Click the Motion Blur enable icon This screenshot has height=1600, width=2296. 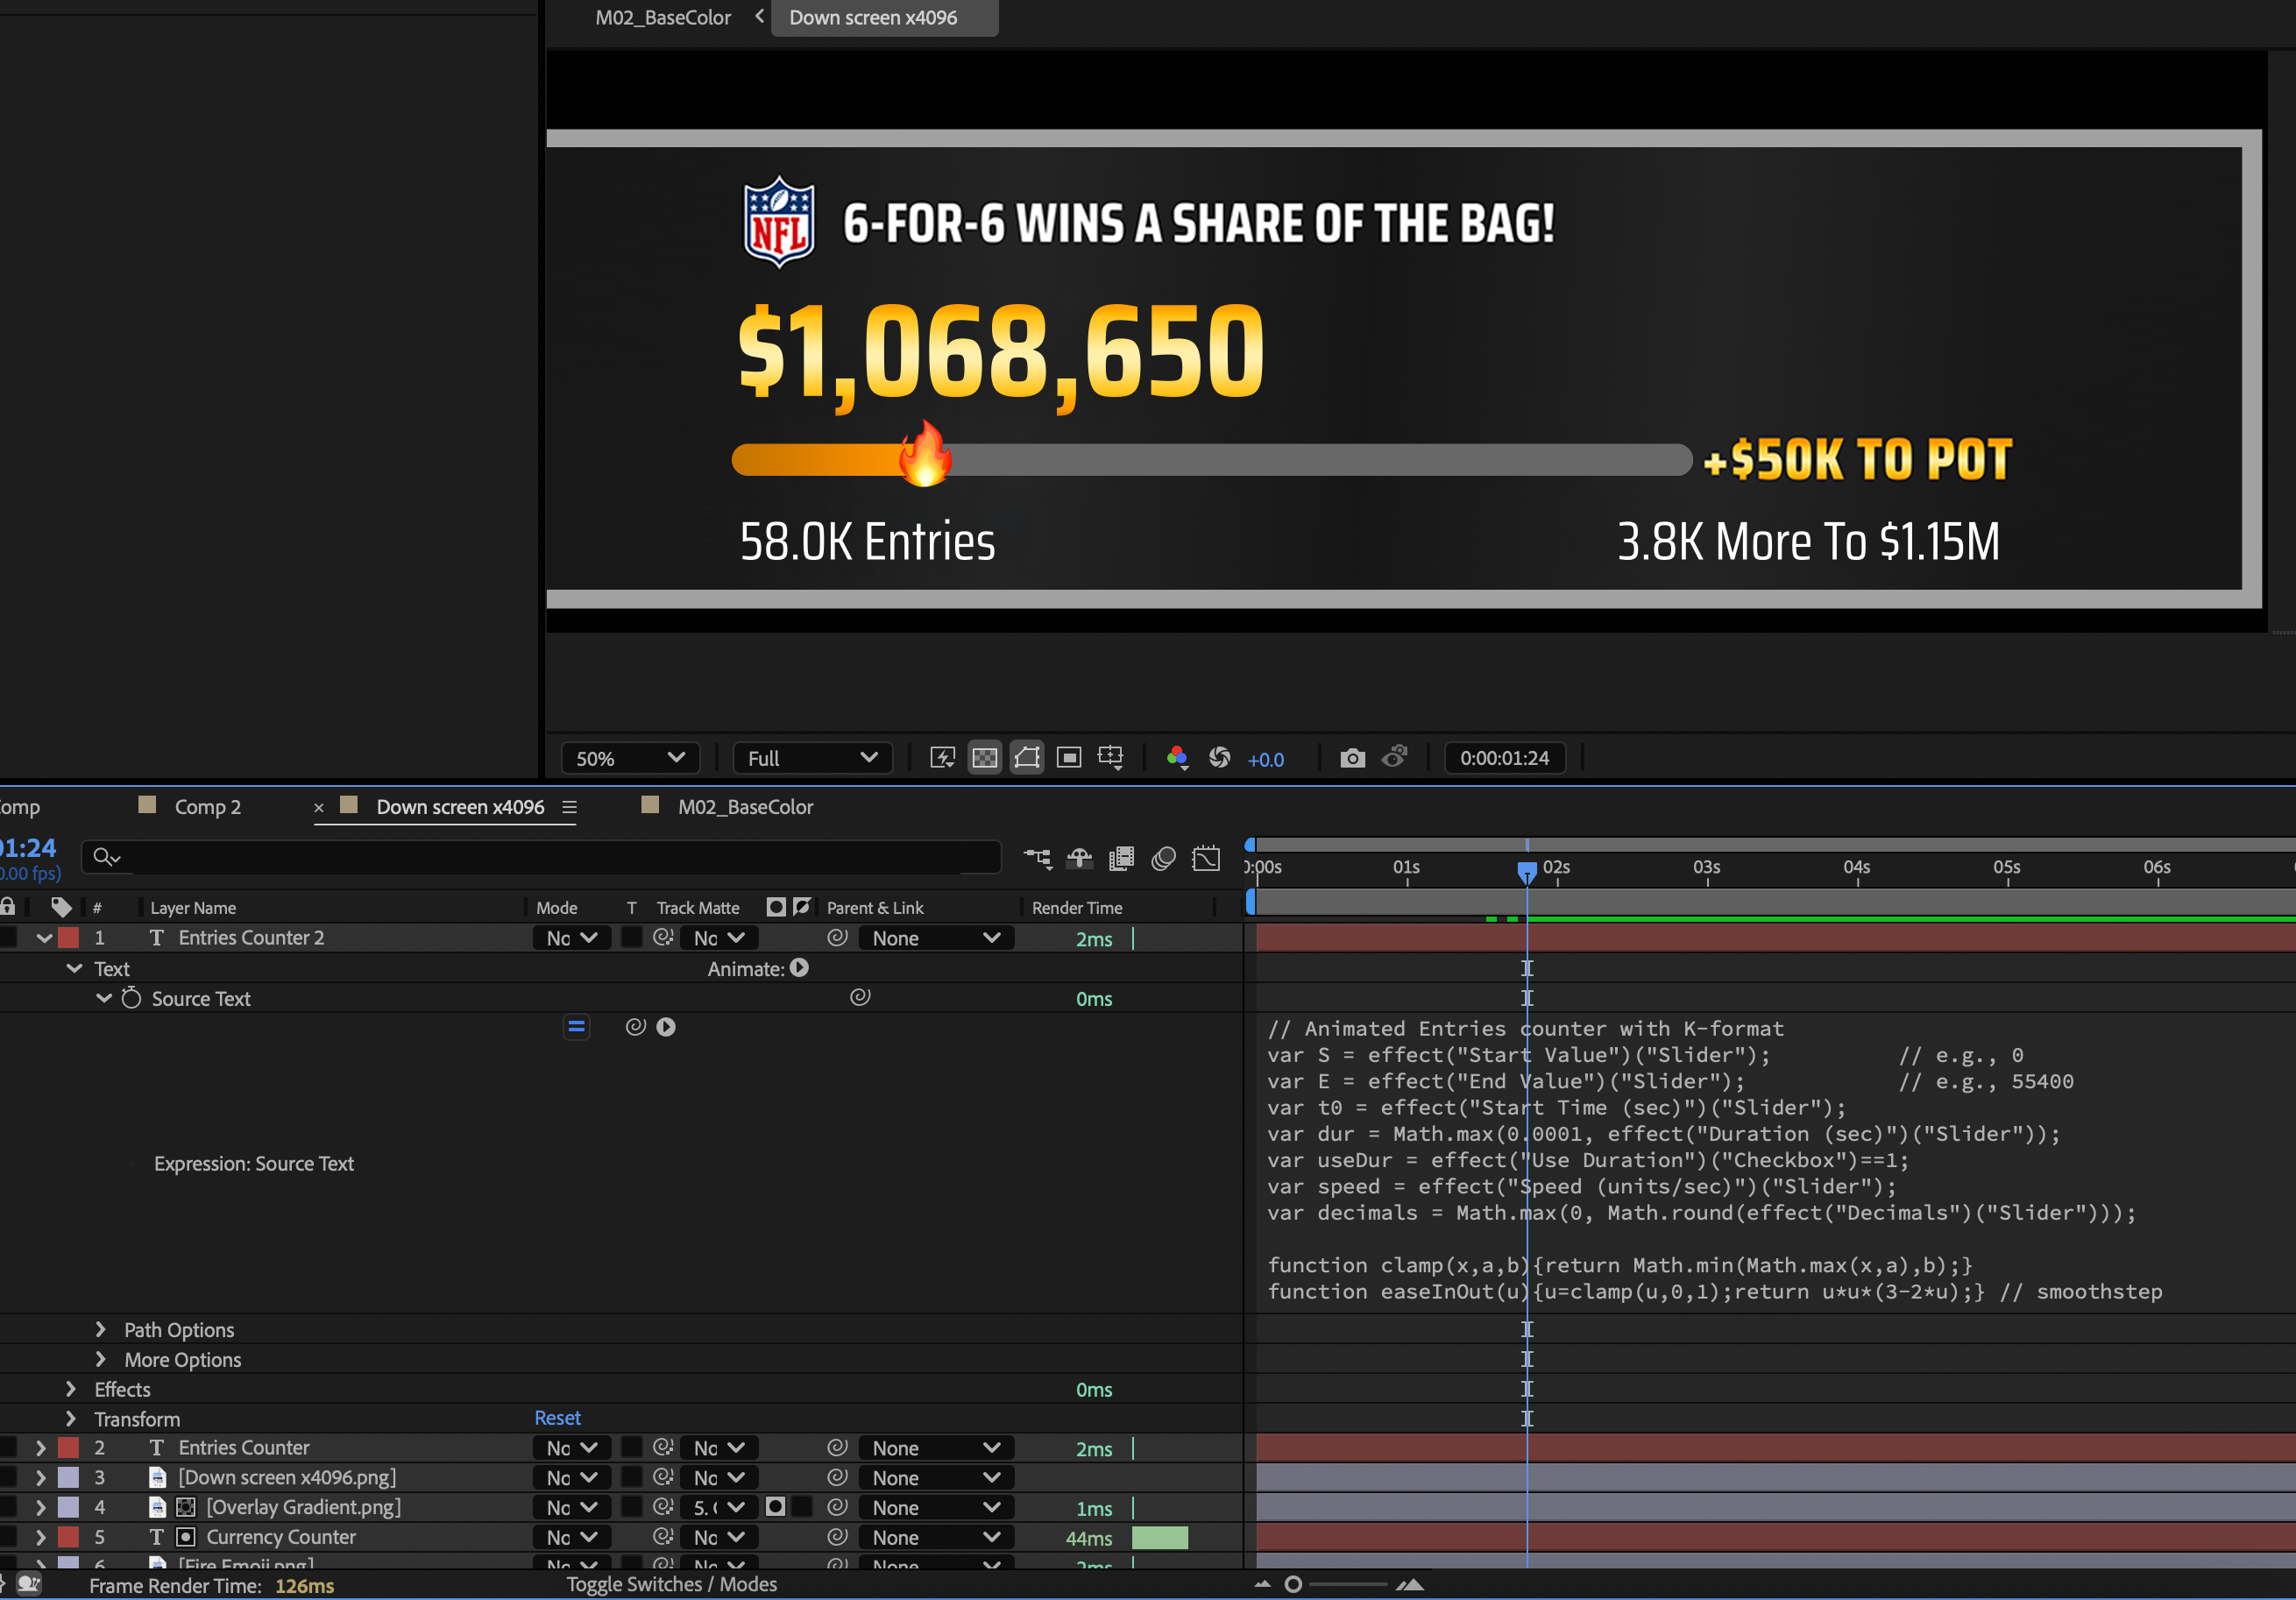click(x=1163, y=858)
